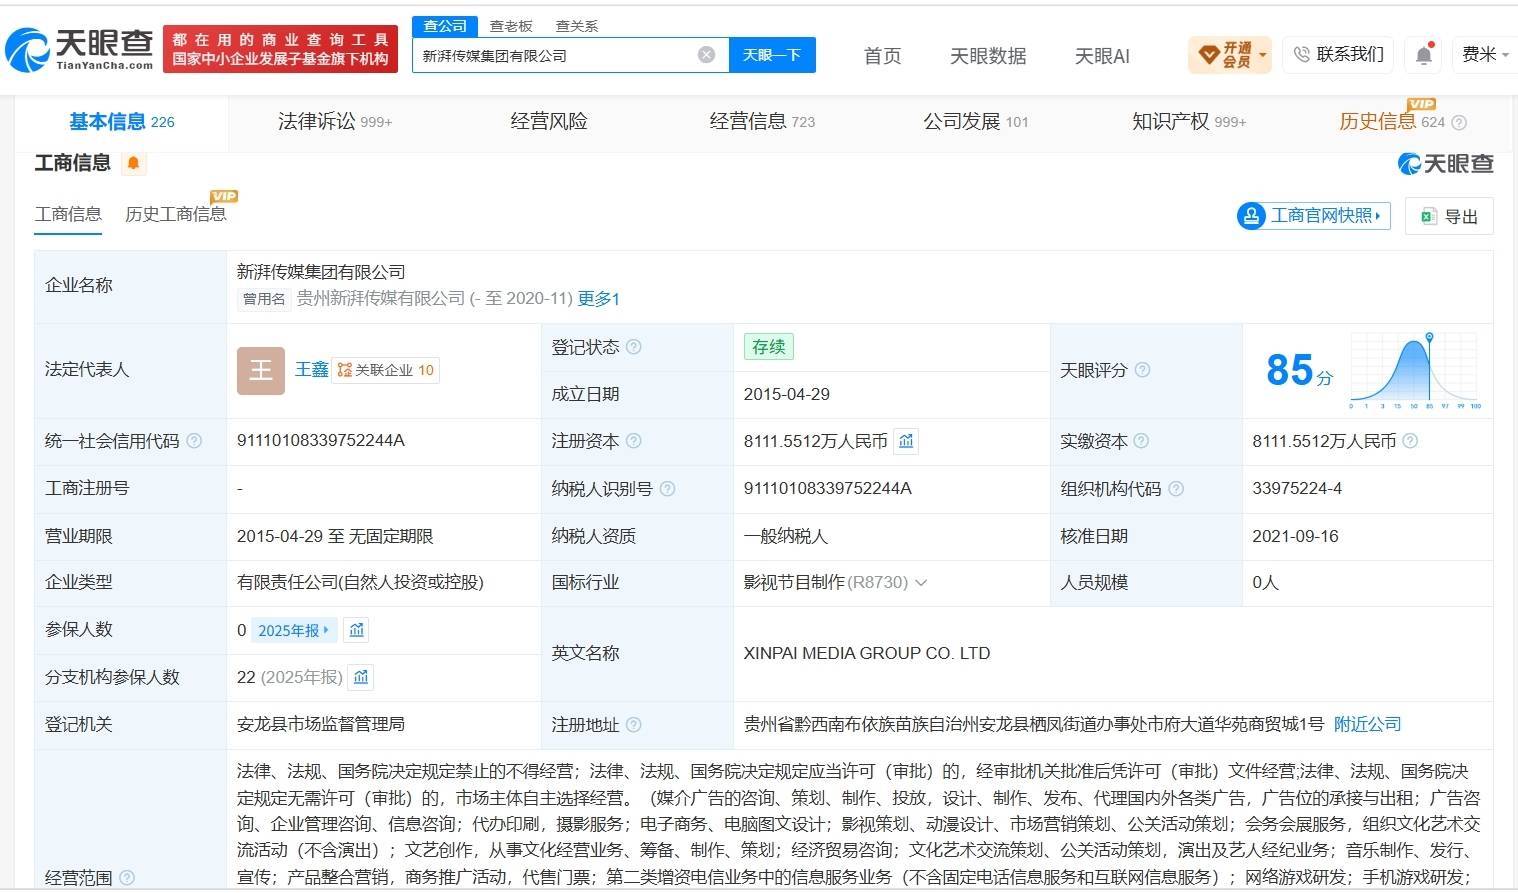Viewport: 1518px width, 893px height.
Task: Click the 登记机关 value 安龙县市场监督管理局
Action: coord(321,725)
